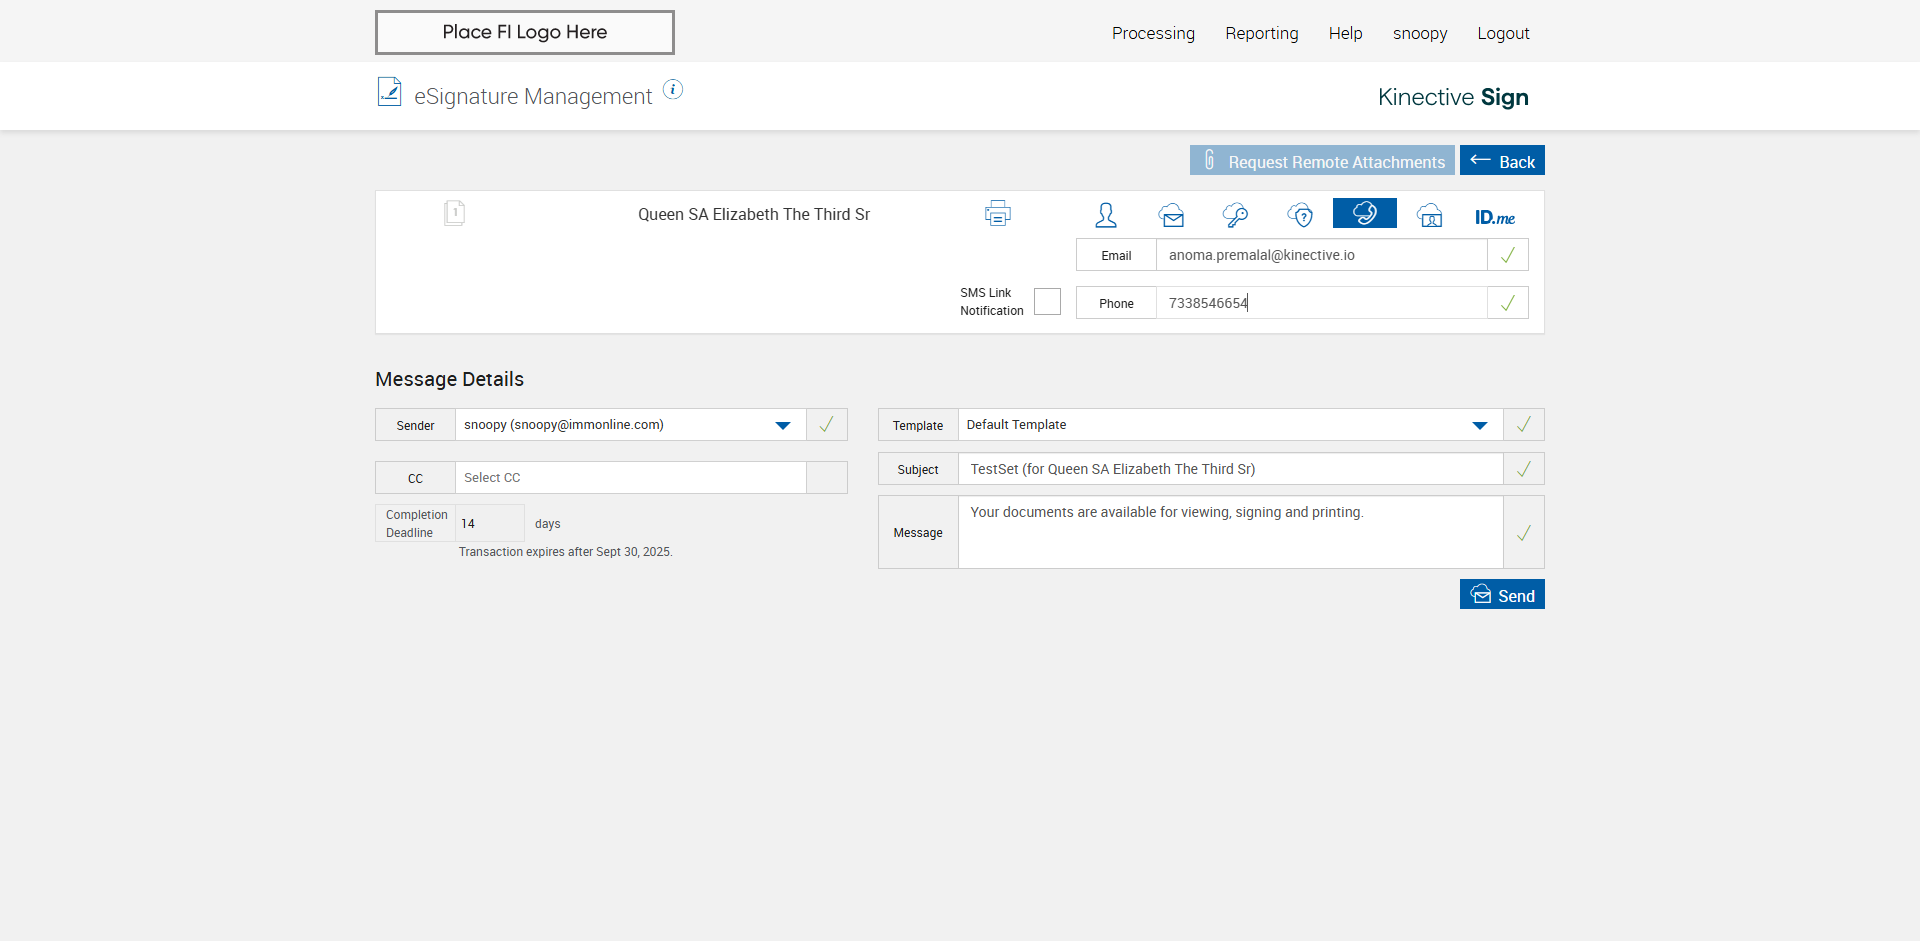Screen dimensions: 1920x941
Task: Click Request Remote Attachments button
Action: (x=1321, y=161)
